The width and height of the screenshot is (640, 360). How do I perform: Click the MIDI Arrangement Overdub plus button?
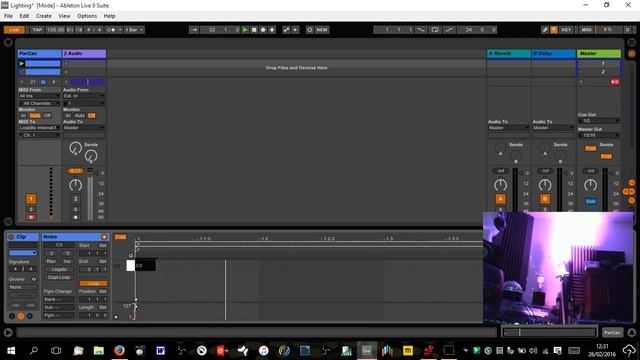pos(272,30)
